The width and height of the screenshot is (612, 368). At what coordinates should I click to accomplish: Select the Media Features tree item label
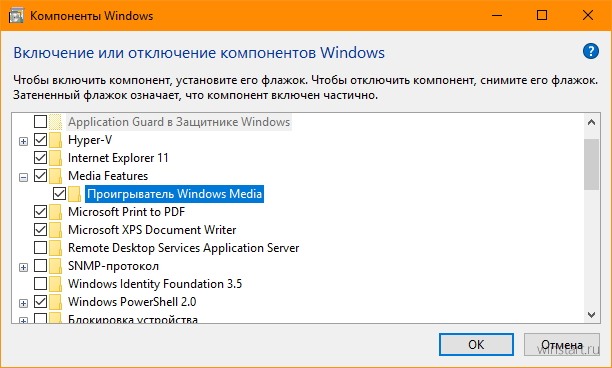[x=108, y=176]
